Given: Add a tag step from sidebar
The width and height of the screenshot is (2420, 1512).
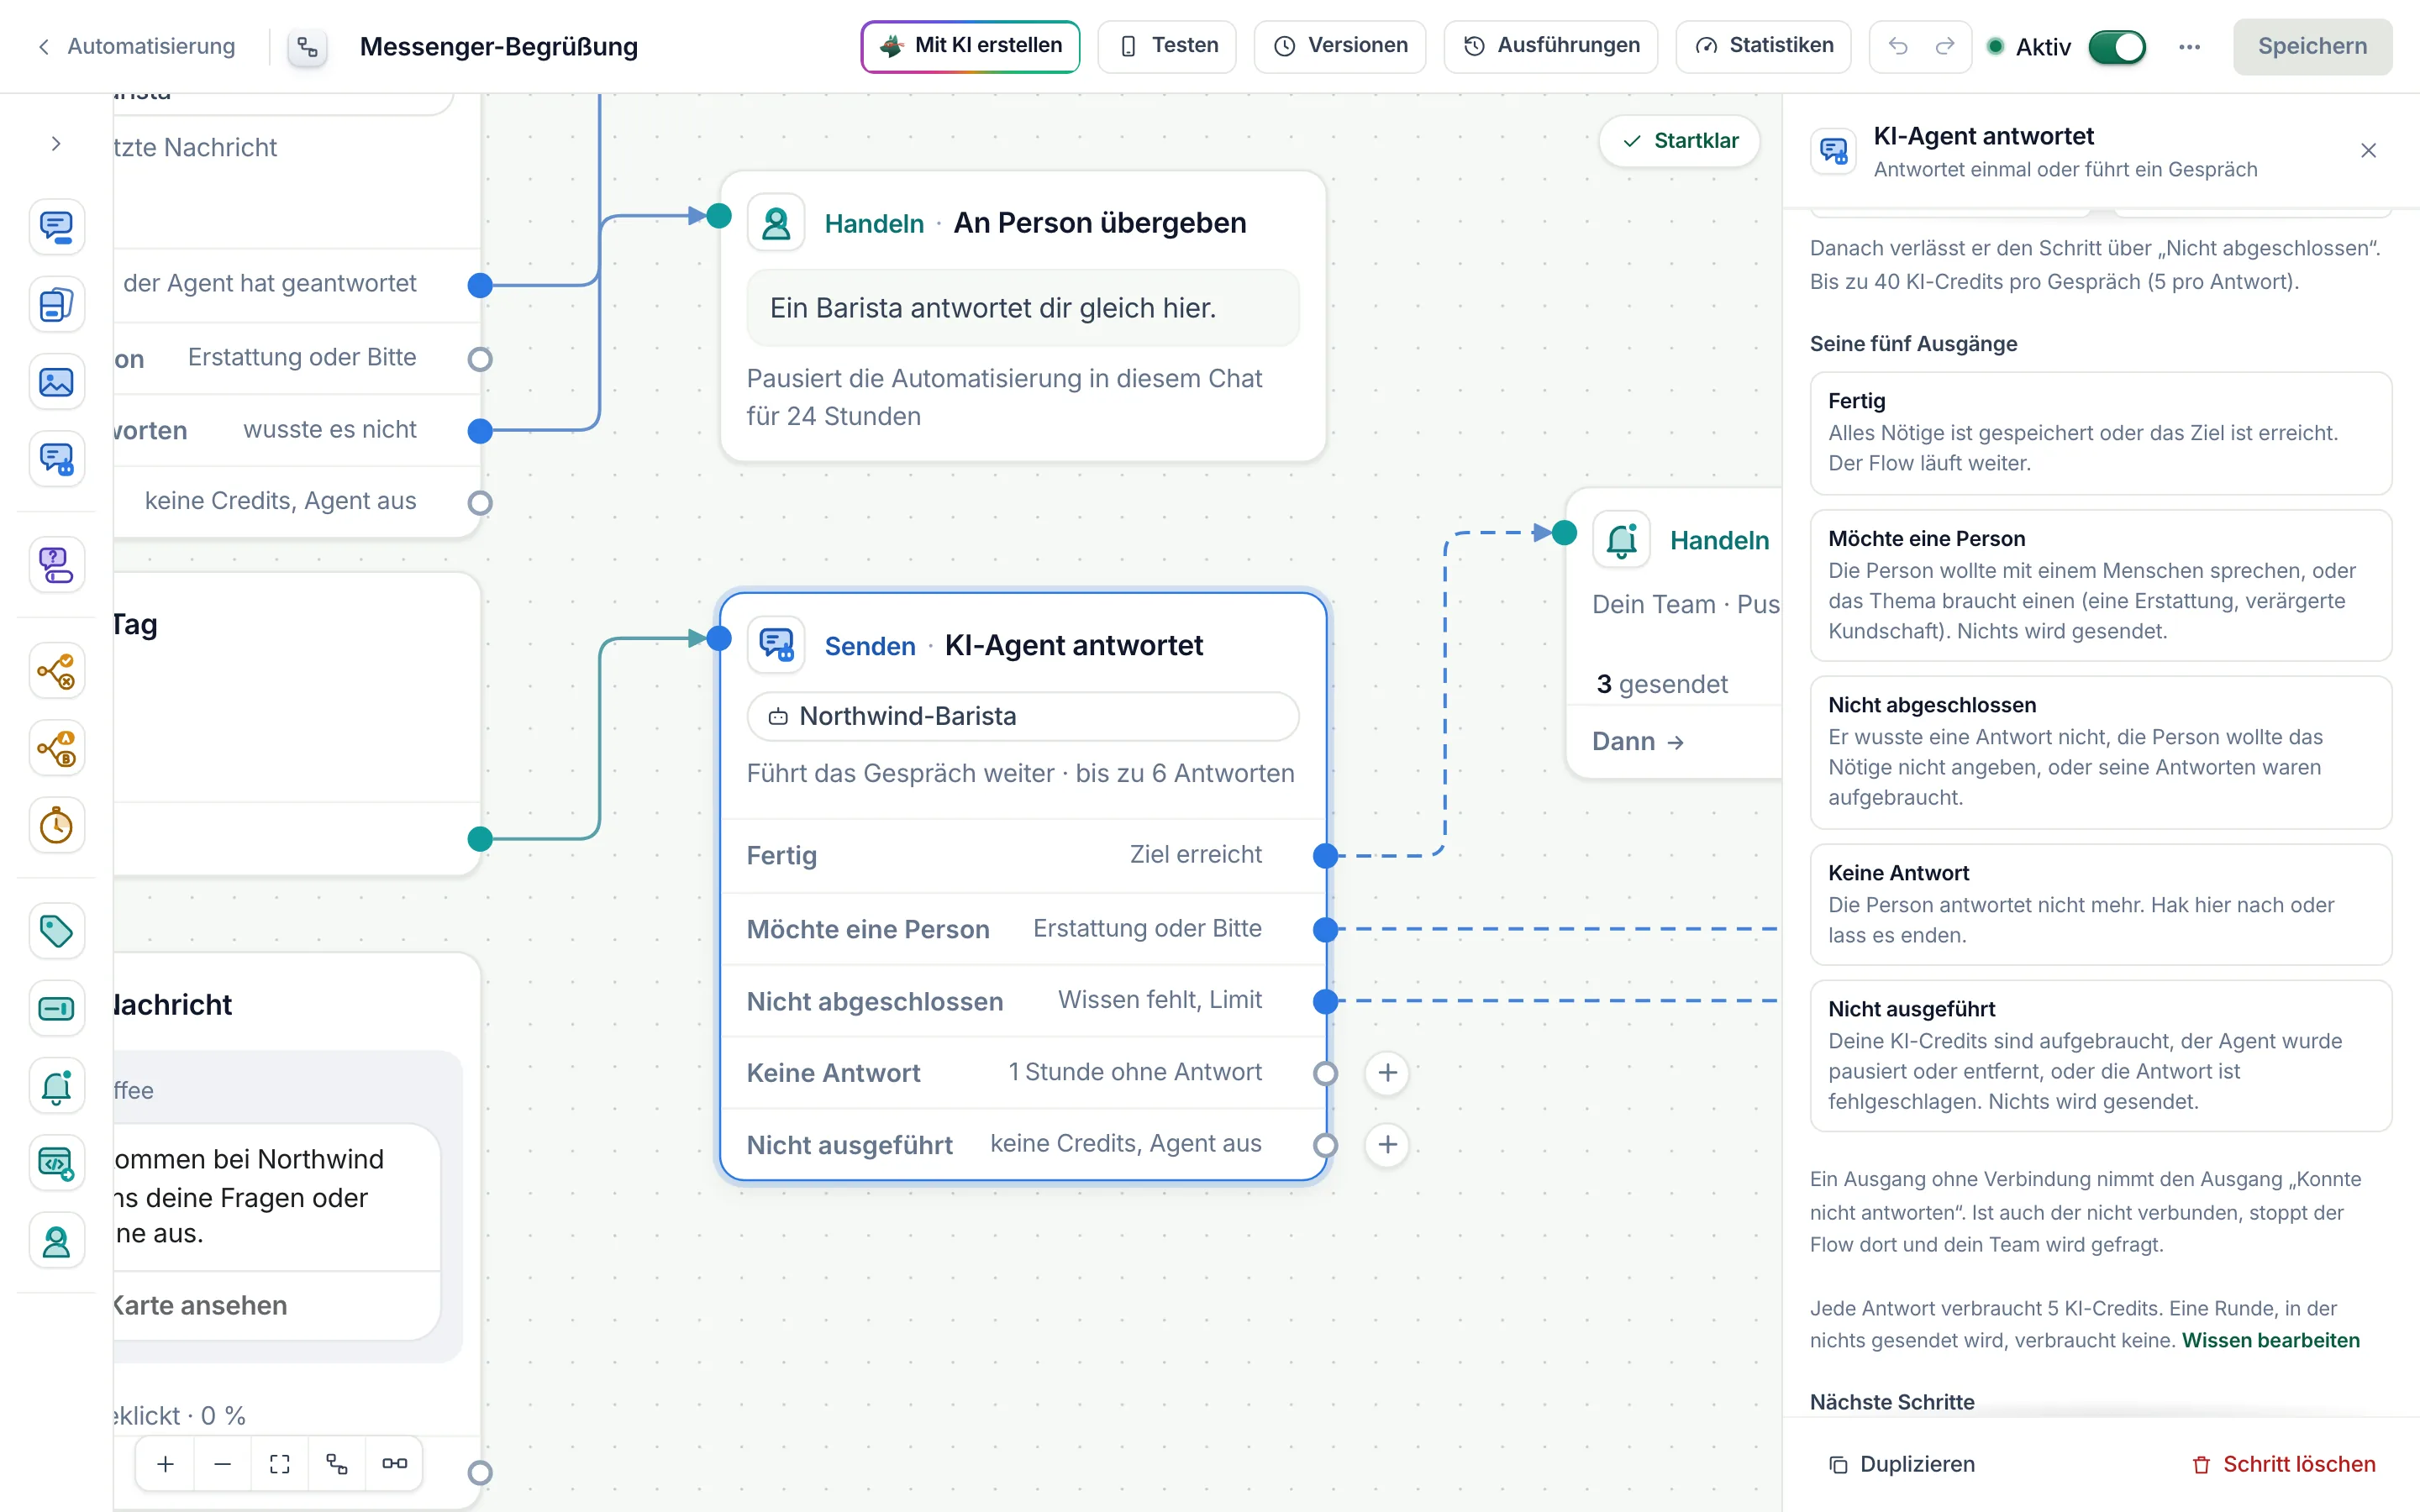Looking at the screenshot, I should (56, 931).
